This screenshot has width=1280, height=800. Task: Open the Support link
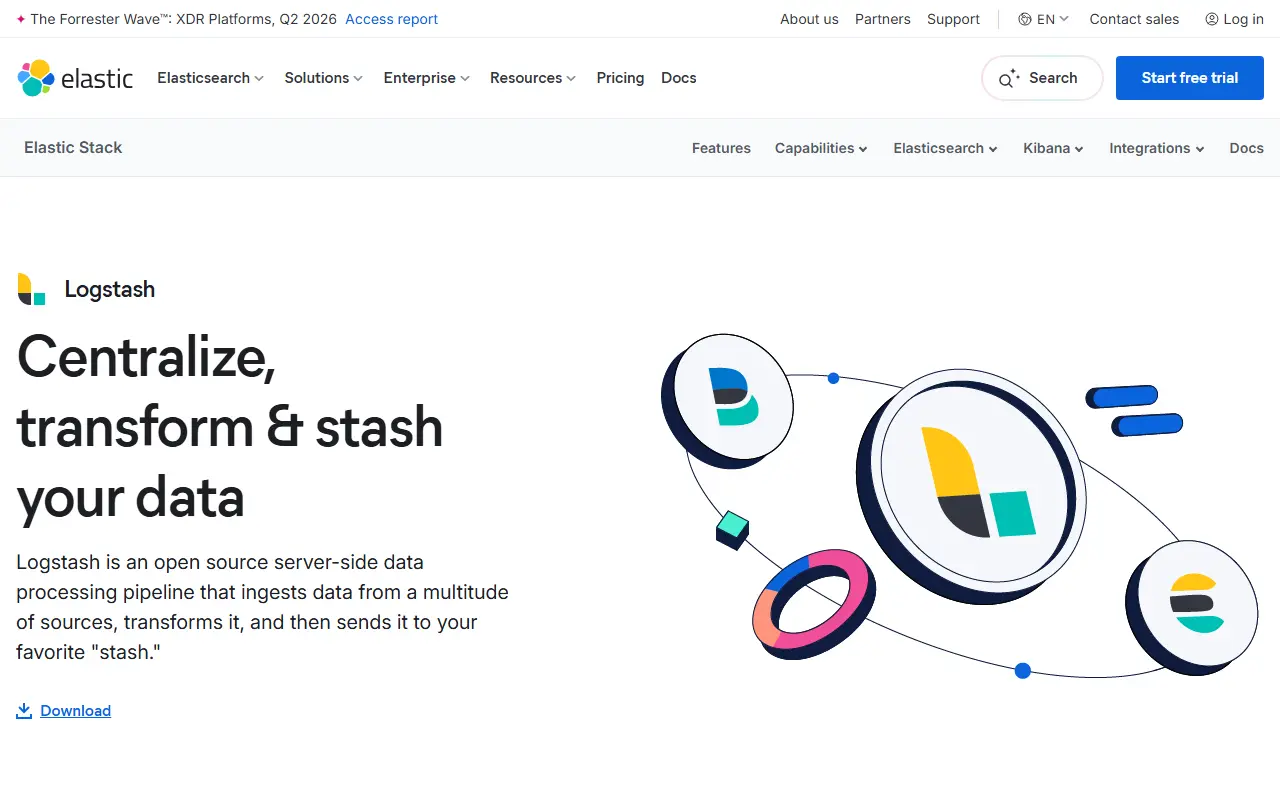953,19
